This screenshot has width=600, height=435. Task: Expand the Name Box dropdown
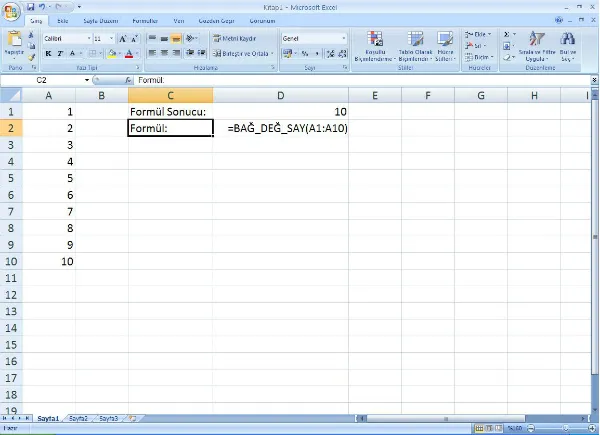[x=87, y=79]
